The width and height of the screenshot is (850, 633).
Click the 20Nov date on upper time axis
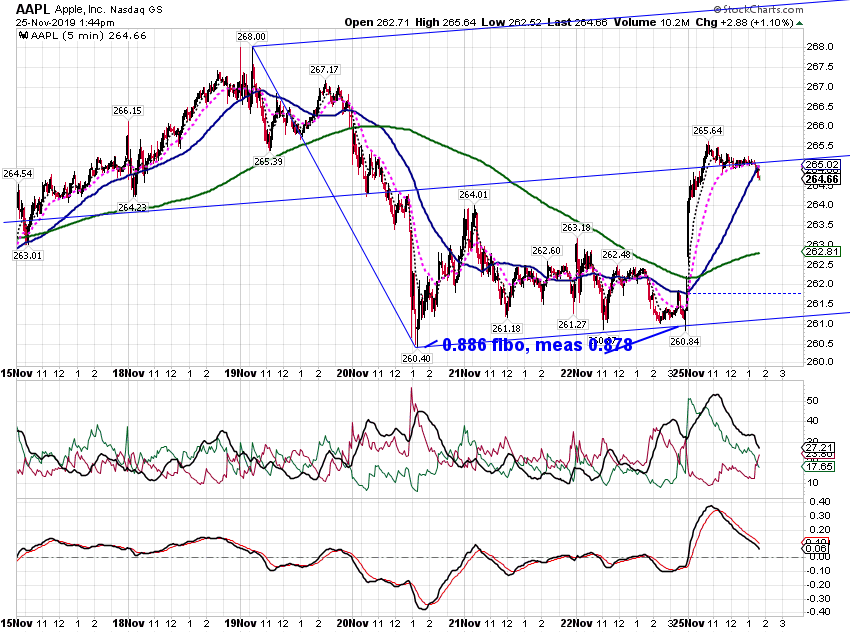[x=352, y=373]
